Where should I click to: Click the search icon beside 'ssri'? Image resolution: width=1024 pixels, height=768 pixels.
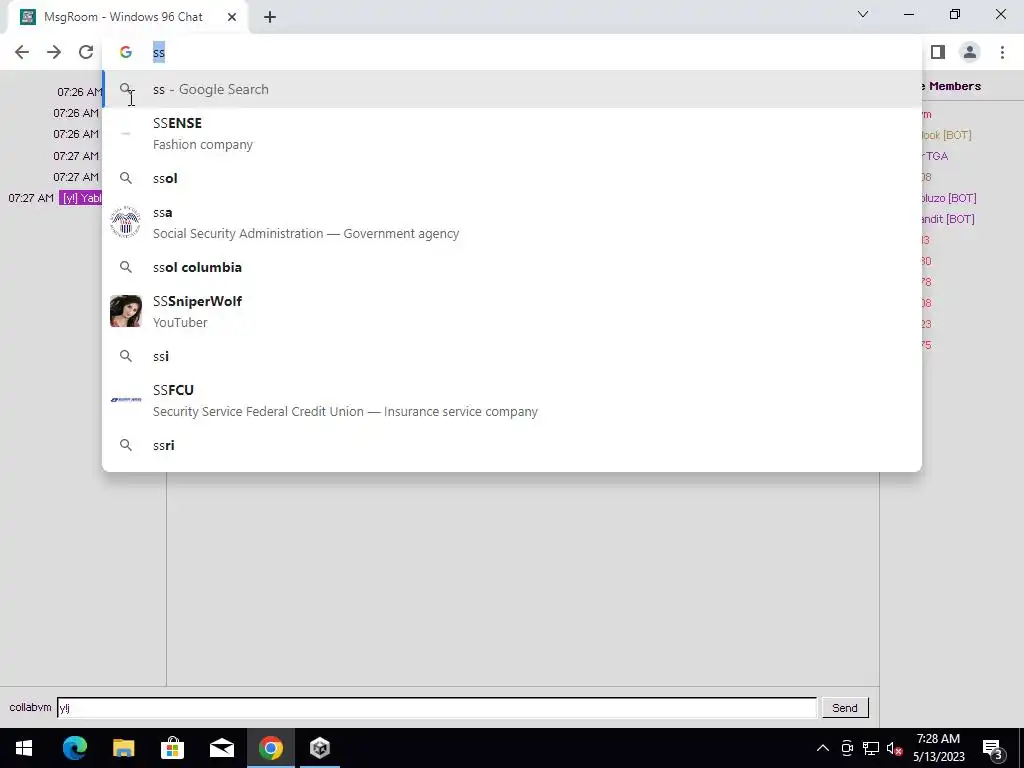coord(125,445)
